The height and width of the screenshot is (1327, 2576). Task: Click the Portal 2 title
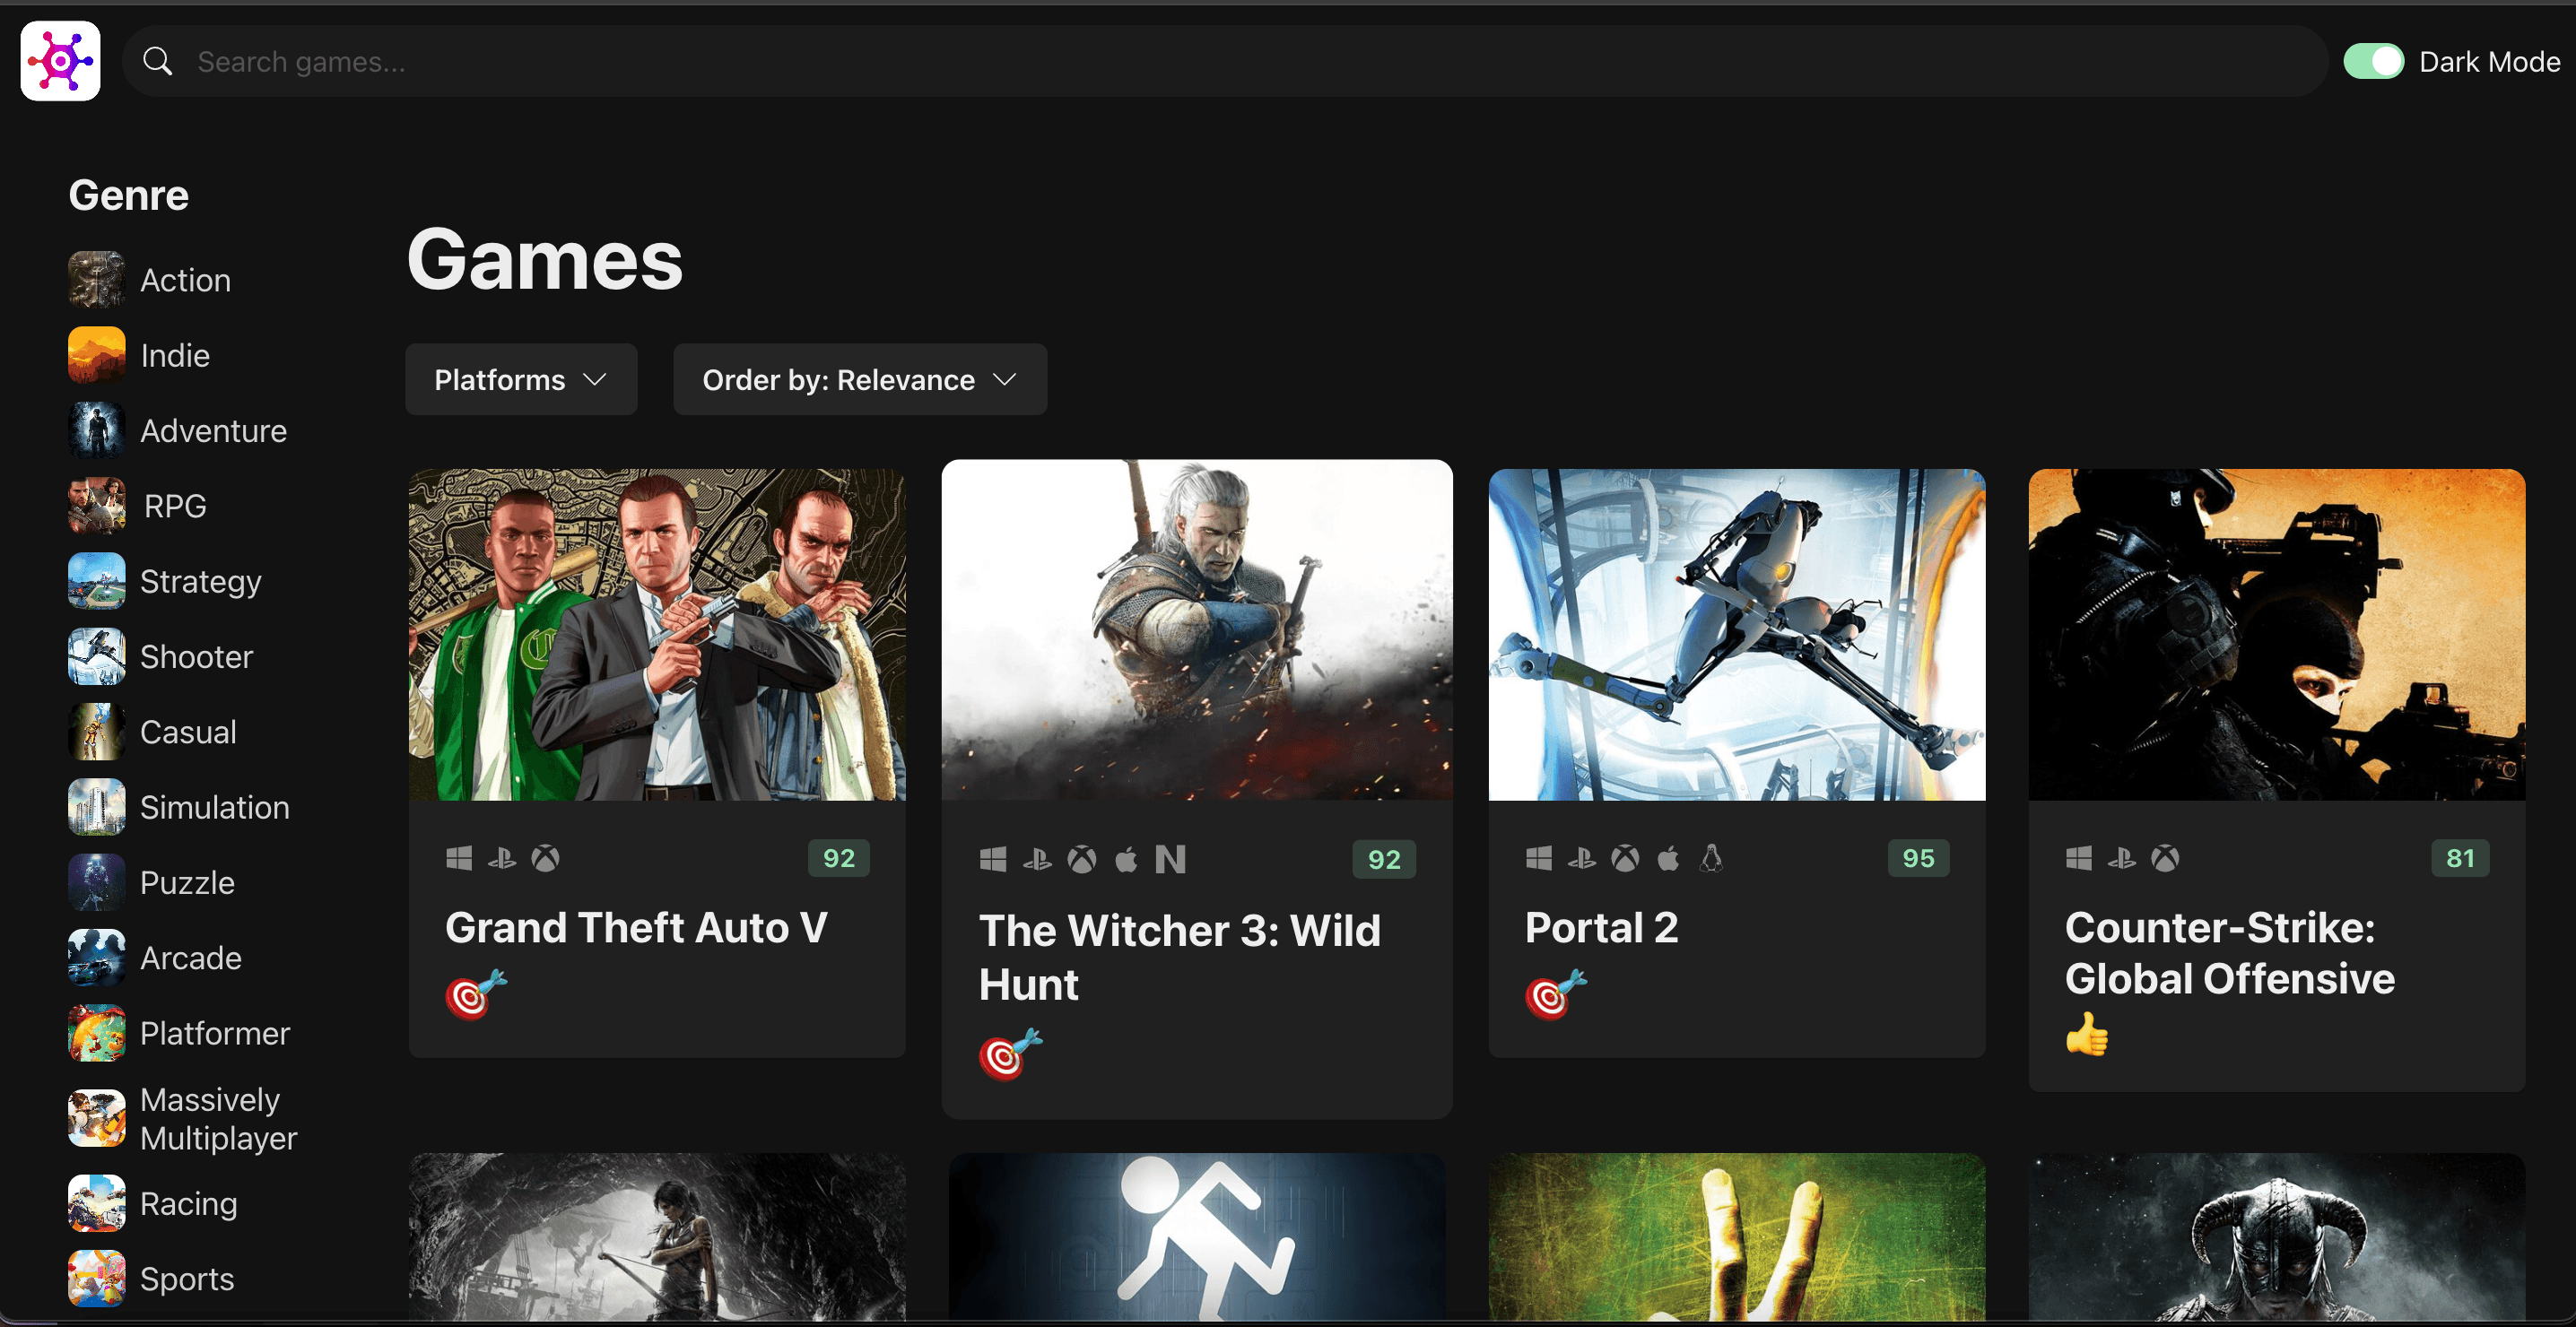(x=1601, y=927)
